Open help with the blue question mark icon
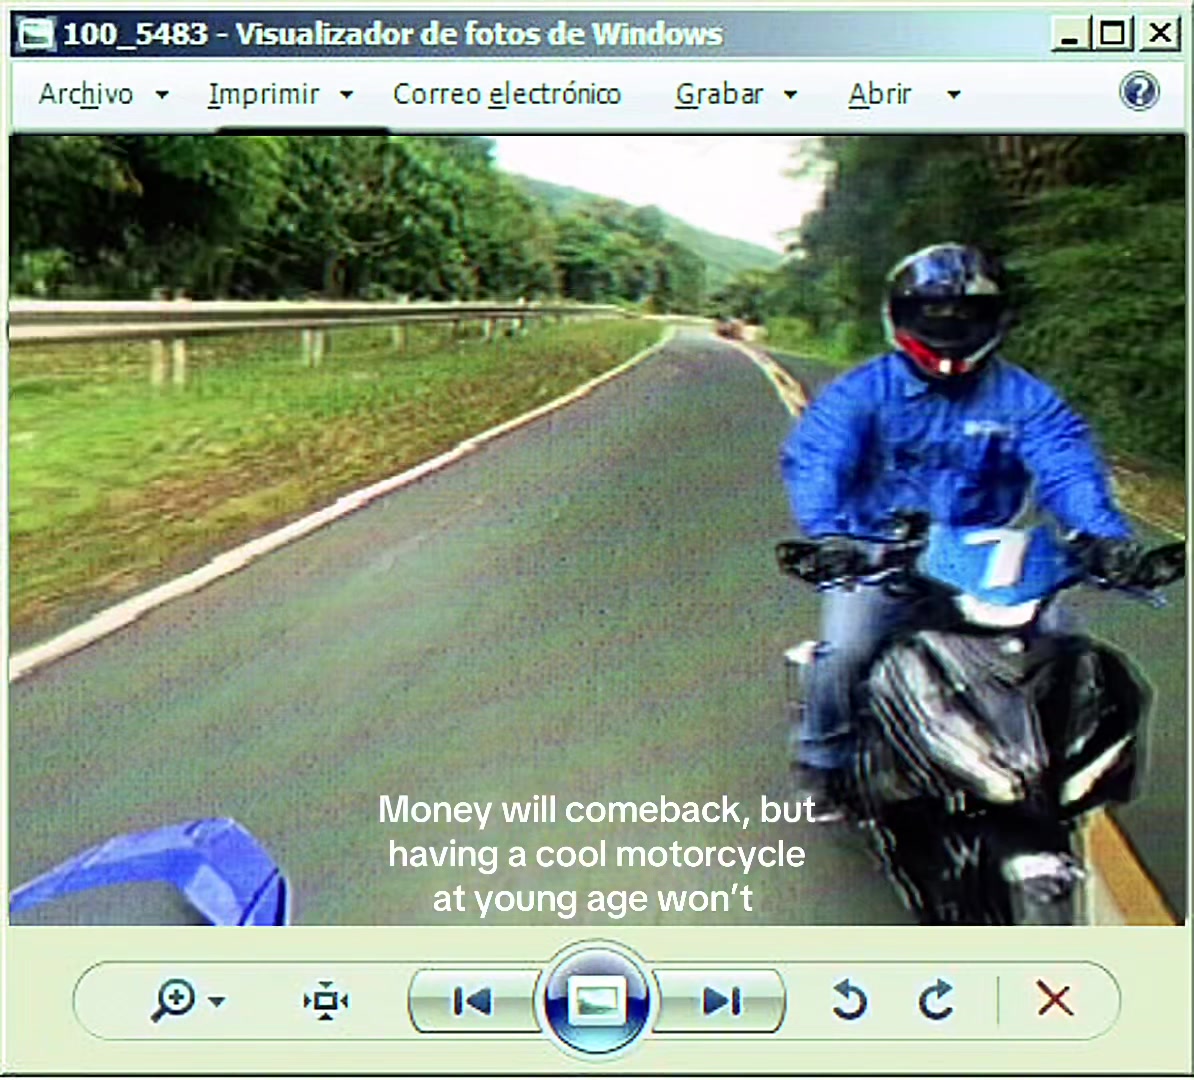Screen dimensions: 1194x1080 [1139, 92]
